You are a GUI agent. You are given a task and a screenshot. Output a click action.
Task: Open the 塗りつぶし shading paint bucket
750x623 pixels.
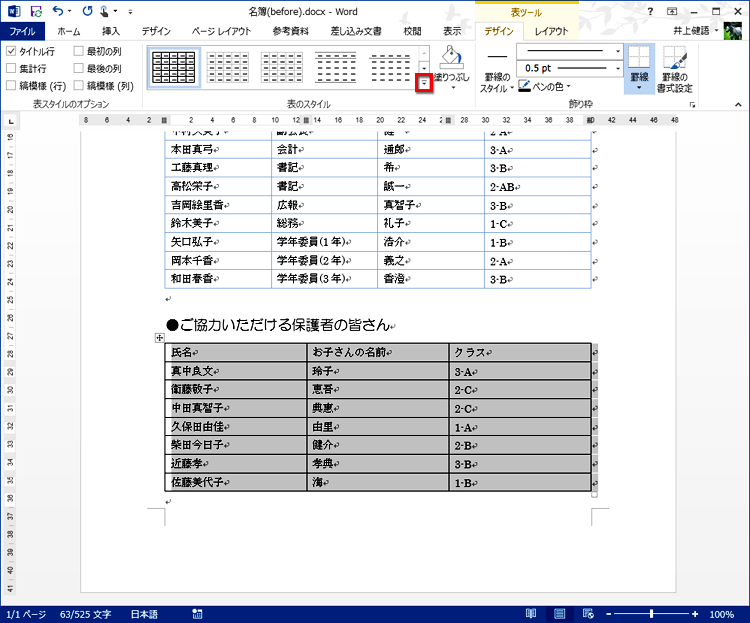click(x=452, y=56)
